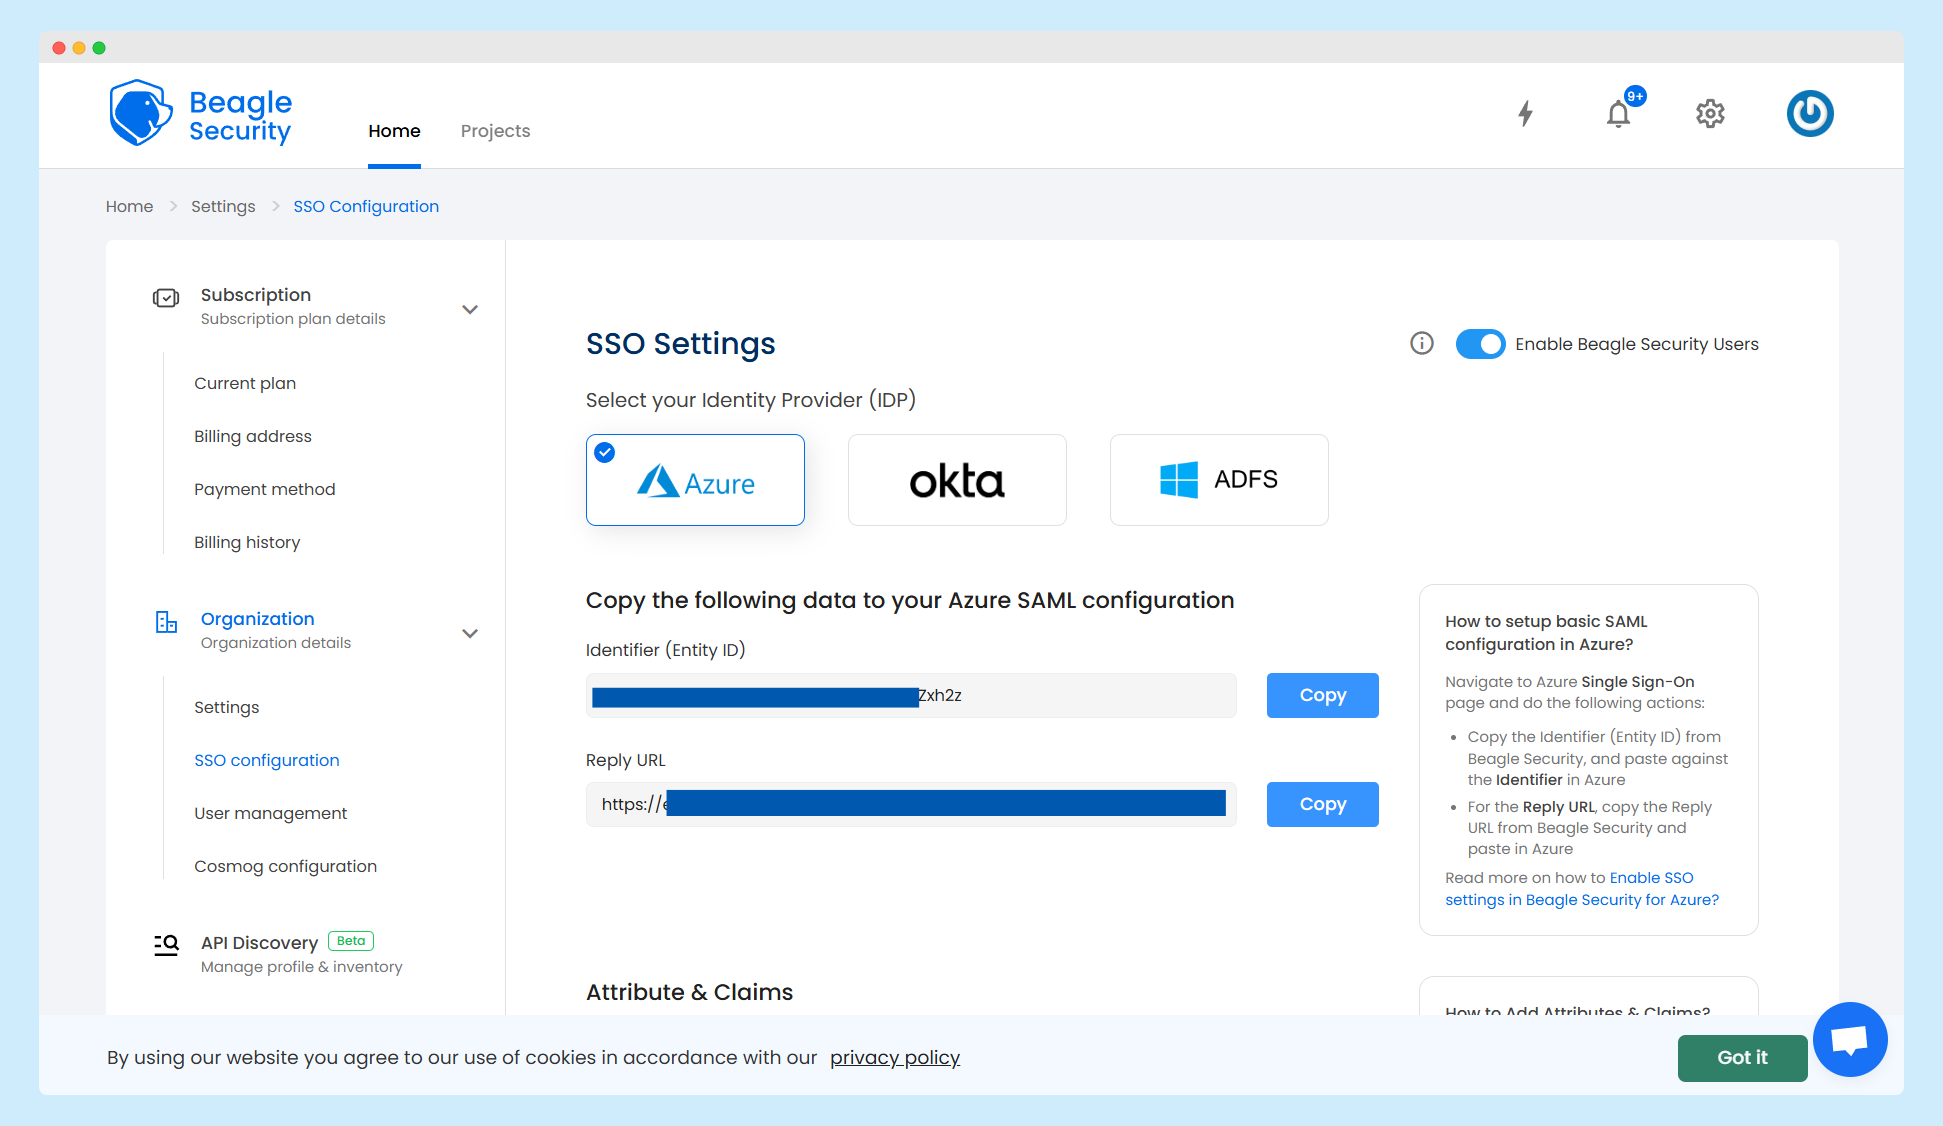Viewport: 1943px width, 1126px height.
Task: Switch to the Projects tab
Action: tap(495, 131)
